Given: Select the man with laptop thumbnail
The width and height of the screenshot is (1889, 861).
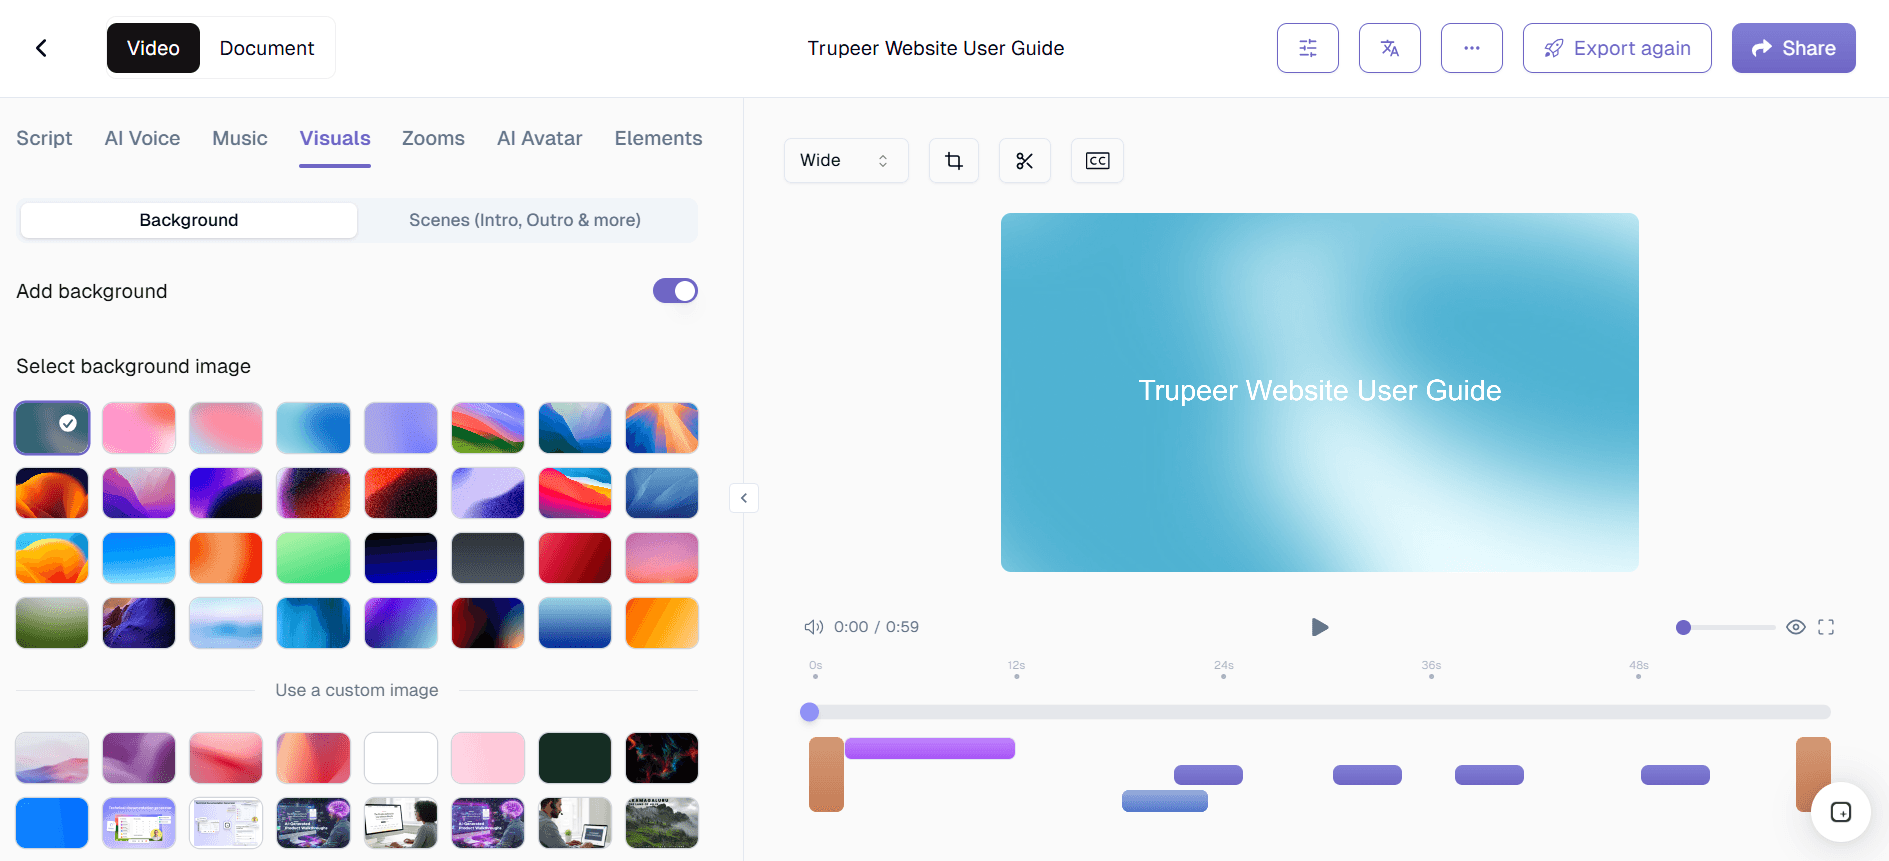Looking at the screenshot, I should (575, 823).
